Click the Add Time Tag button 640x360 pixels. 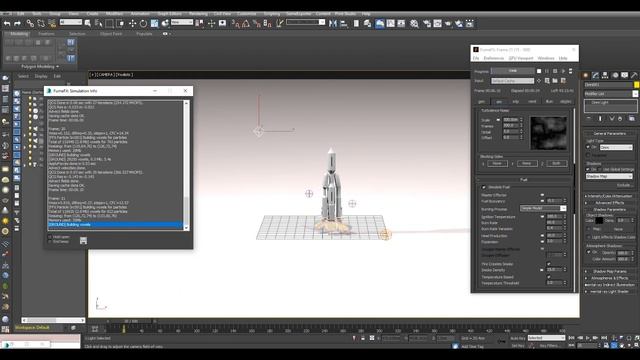[x=472, y=347]
